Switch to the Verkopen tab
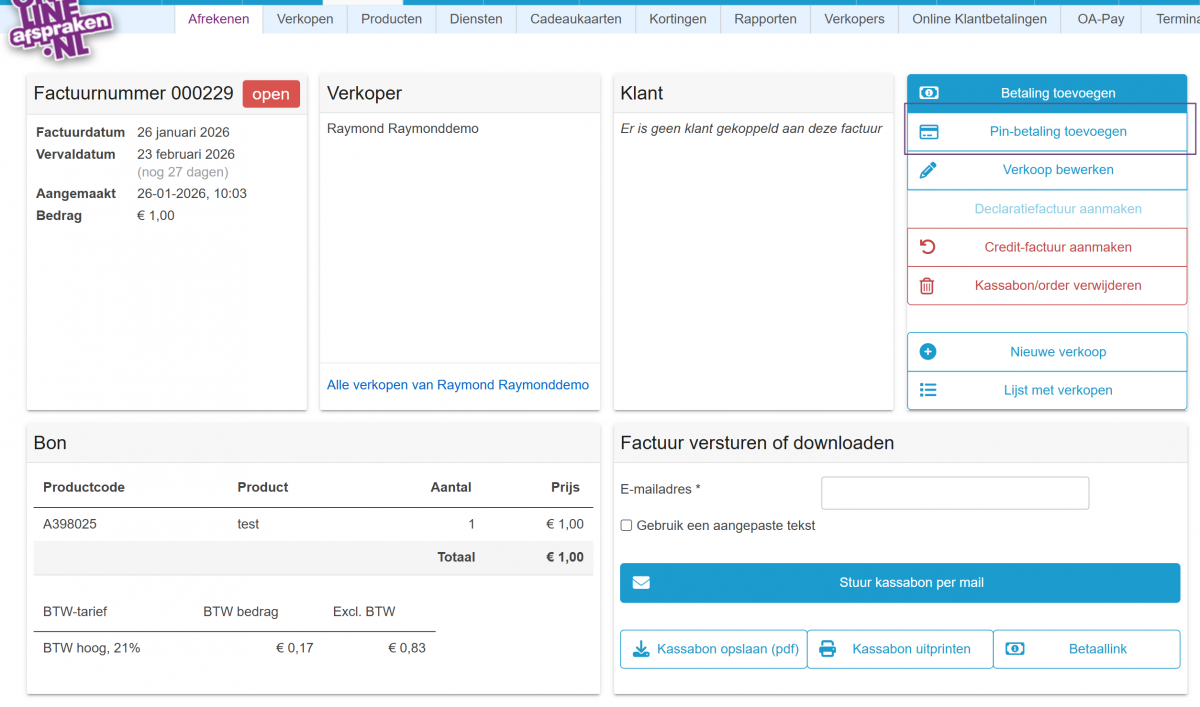Viewport: 1200px width, 707px height. pos(304,18)
